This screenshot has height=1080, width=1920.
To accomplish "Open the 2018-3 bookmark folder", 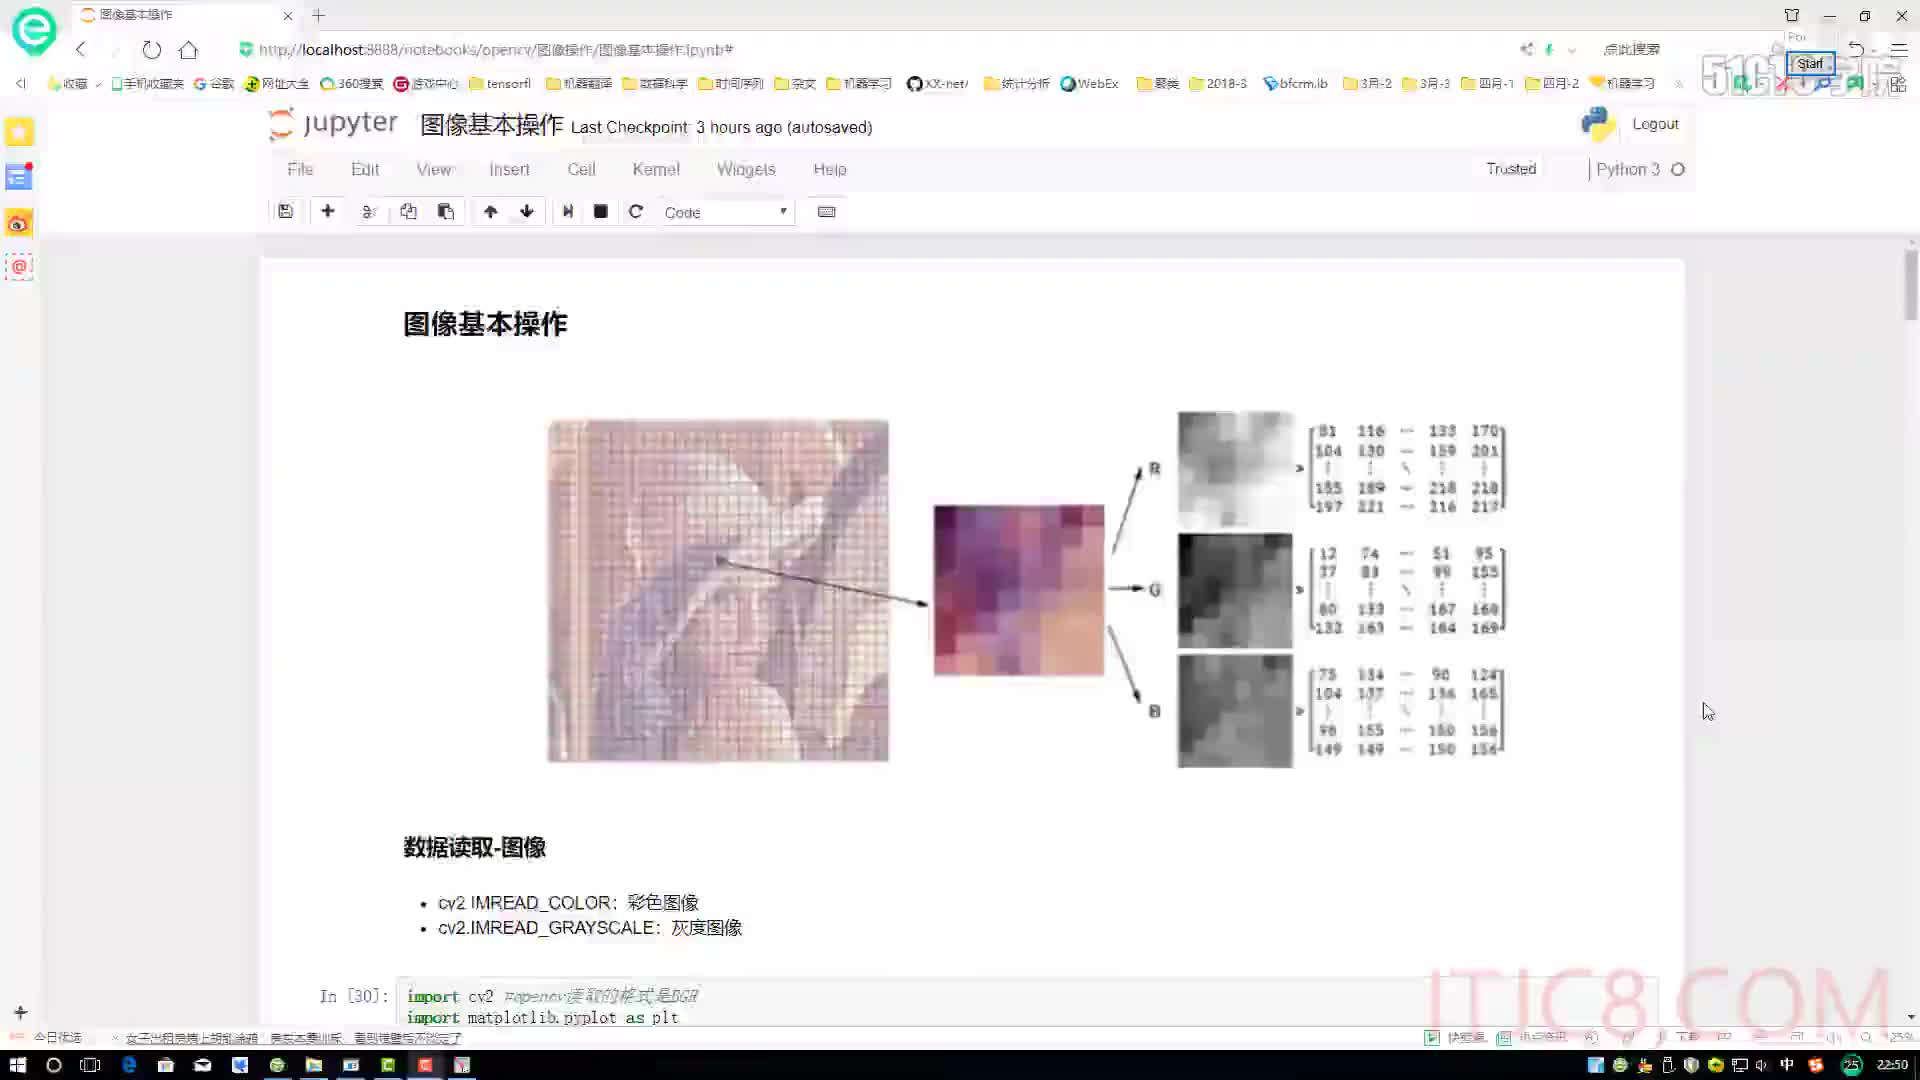I will pos(1218,83).
